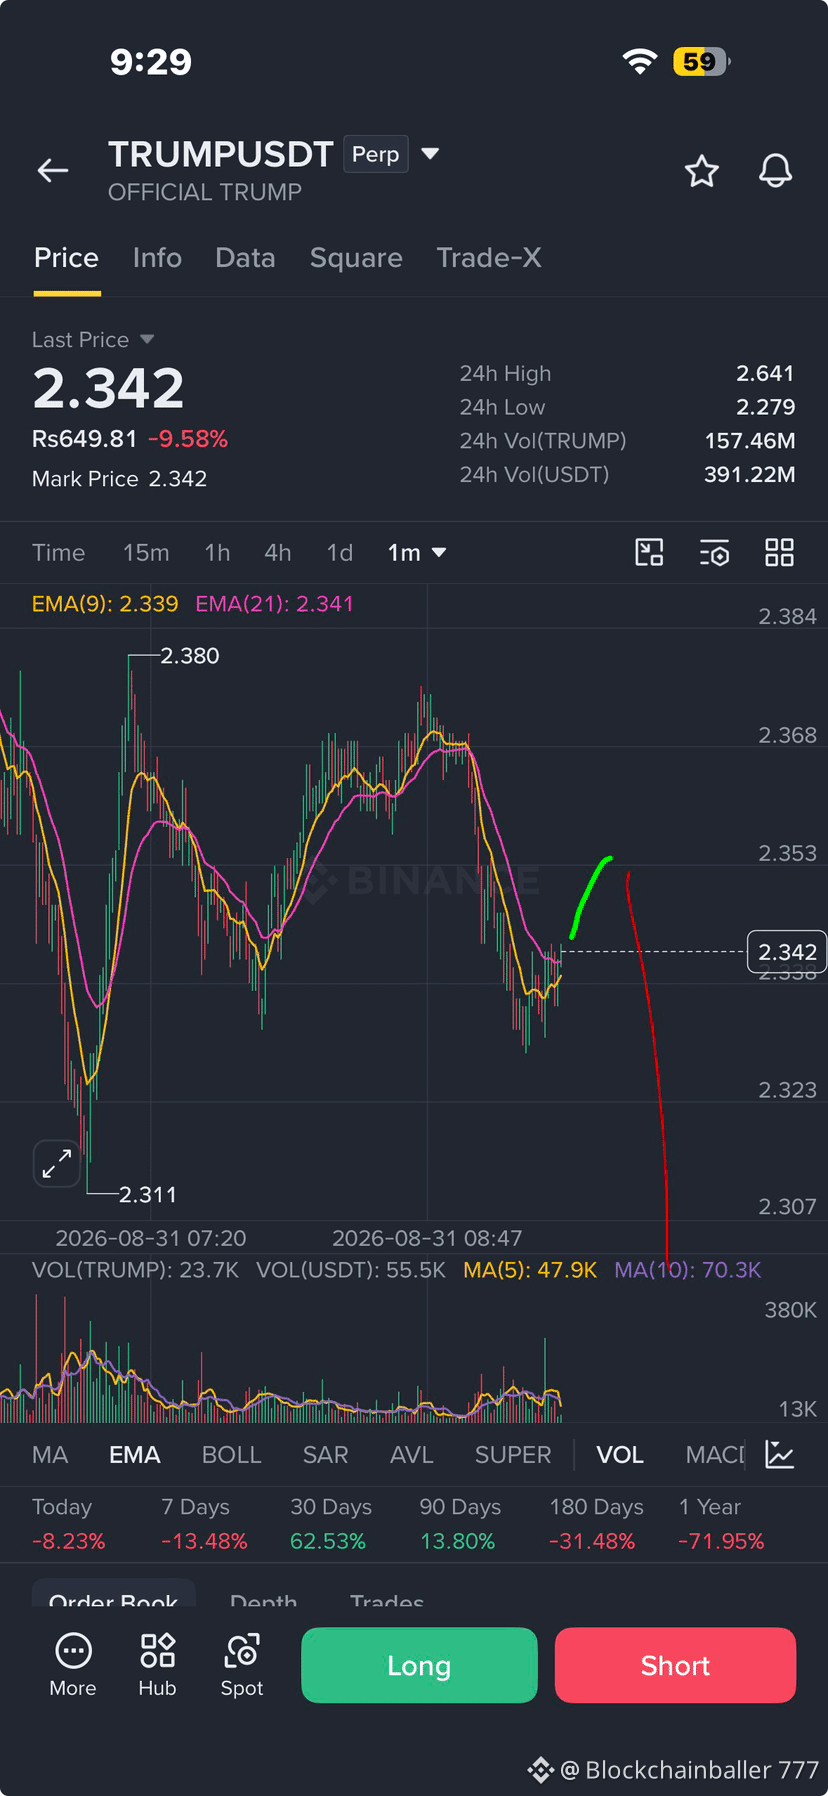This screenshot has height=1796, width=828.
Task: Tap the Rs649.81 converted price
Action: click(x=84, y=439)
